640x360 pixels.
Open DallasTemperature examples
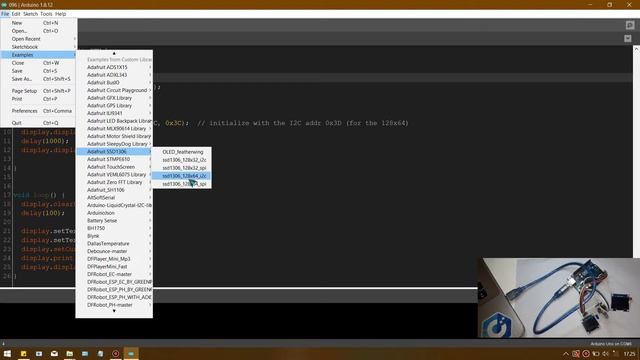click(114, 243)
